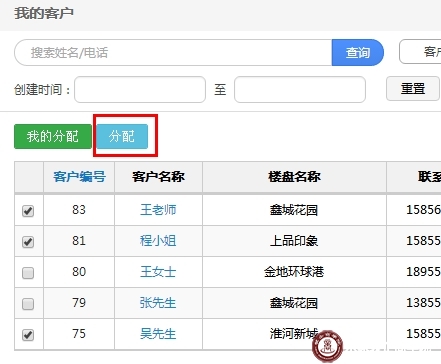Image resolution: width=441 pixels, height=364 pixels.
Task: Uncheck the checkbox for customer 83
Action: point(28,211)
